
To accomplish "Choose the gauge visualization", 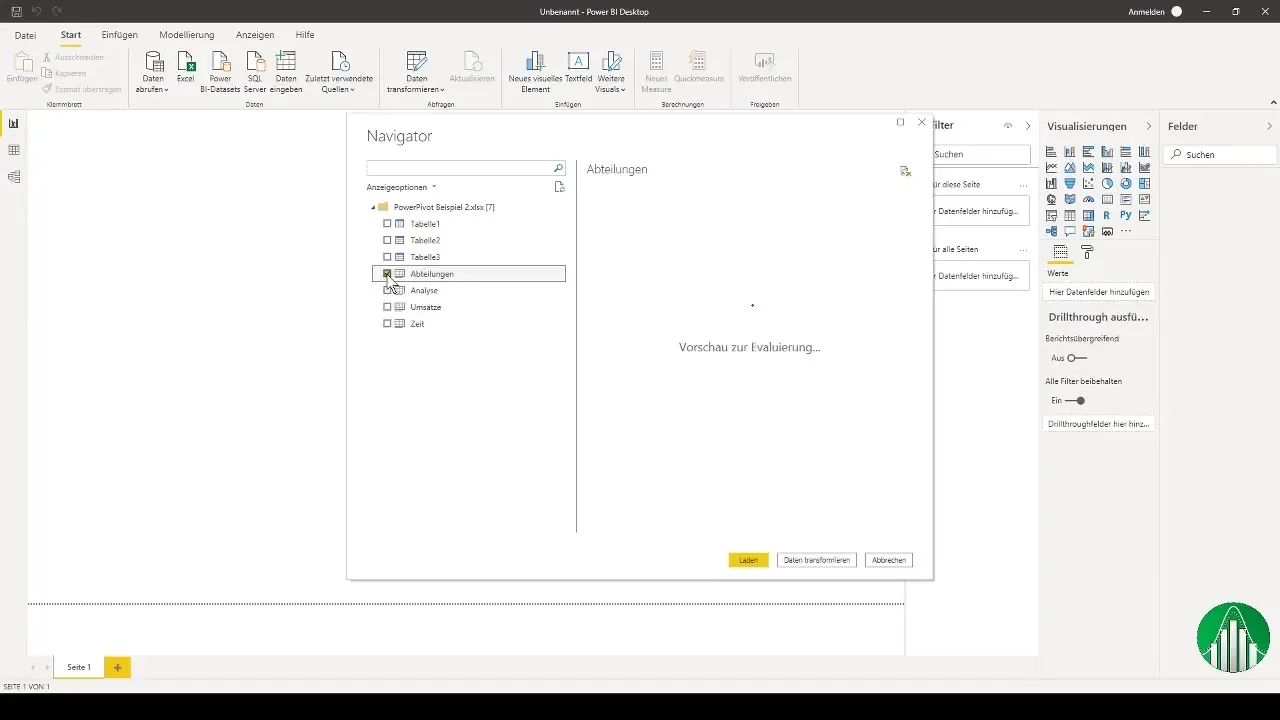I will 1088,199.
